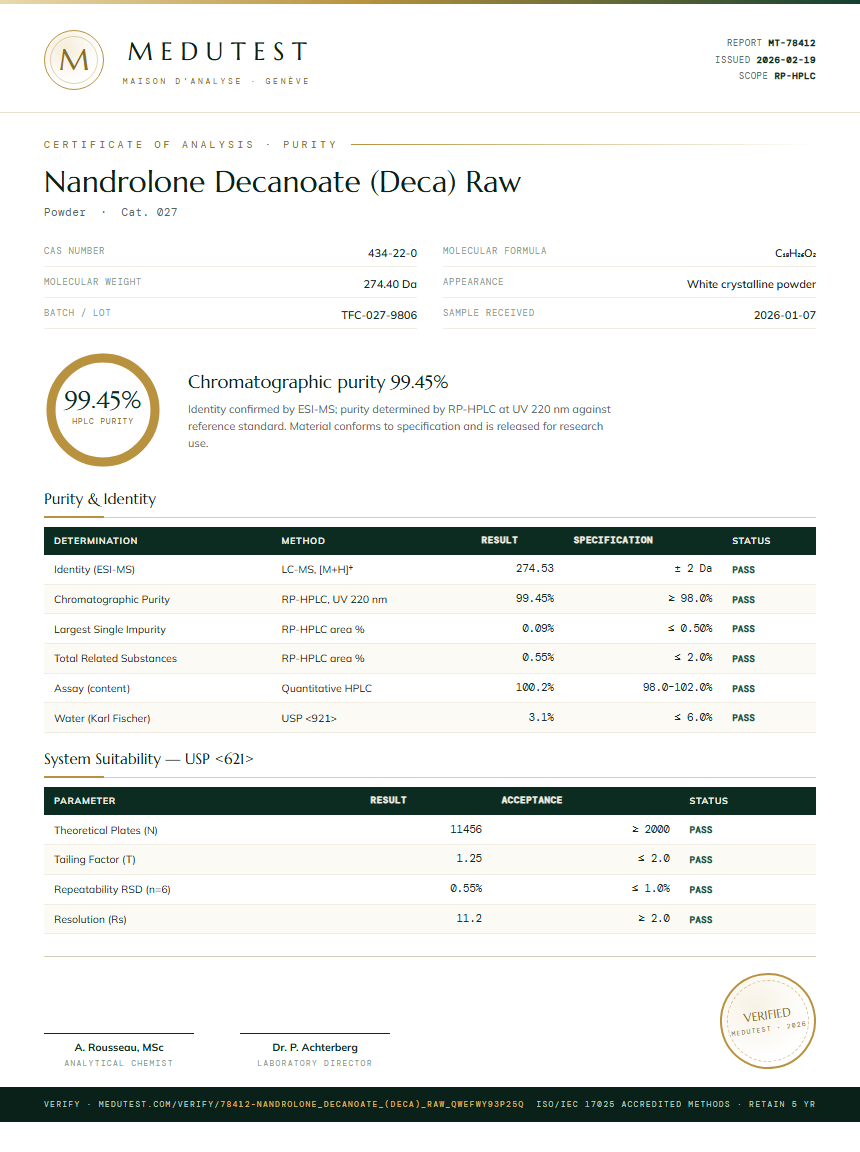Viewport: 860px width, 1152px height.
Task: Click the gold Verified Medutest seal
Action: 767,1020
